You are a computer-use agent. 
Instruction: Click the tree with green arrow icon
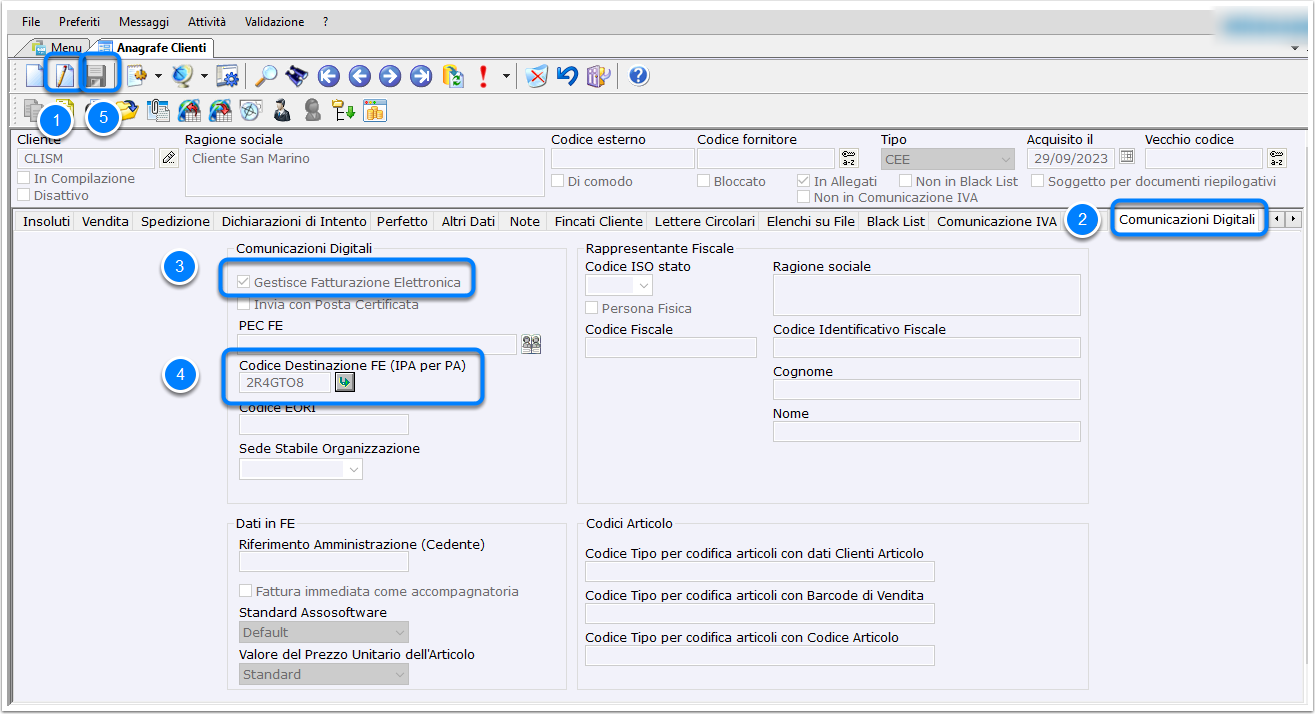point(344,110)
